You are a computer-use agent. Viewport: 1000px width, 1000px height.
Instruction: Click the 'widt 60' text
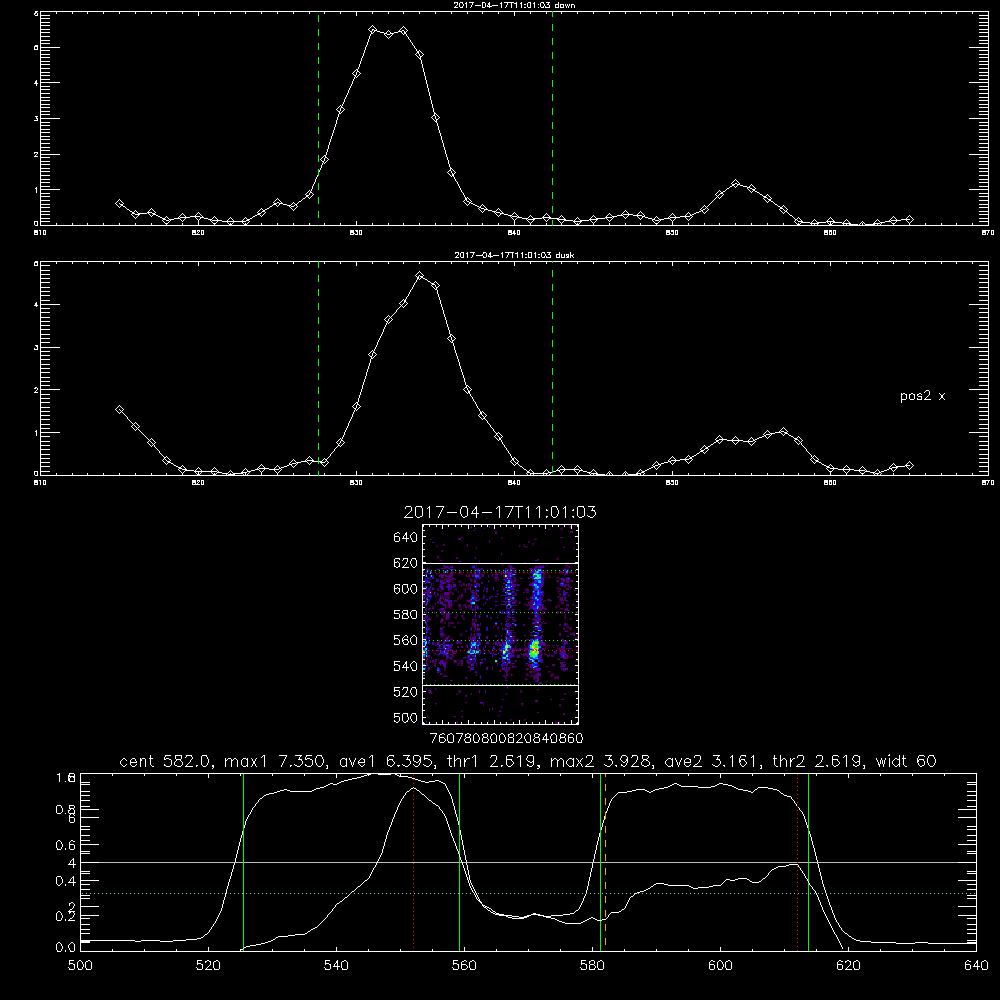point(906,761)
